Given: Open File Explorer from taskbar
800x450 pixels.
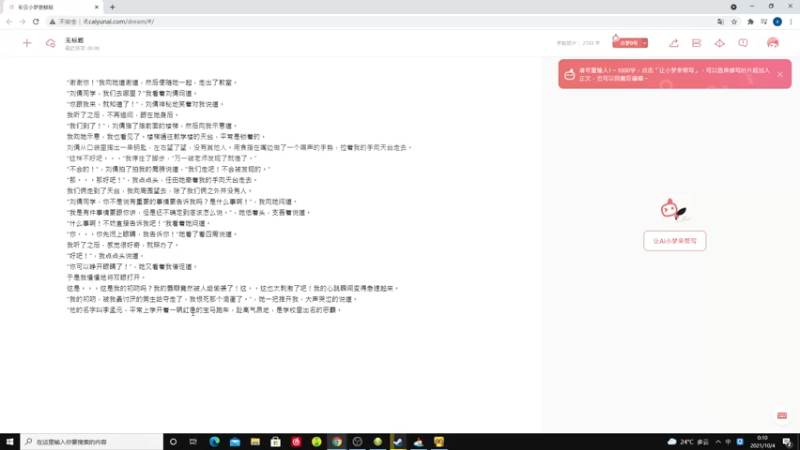Looking at the screenshot, I should point(255,442).
